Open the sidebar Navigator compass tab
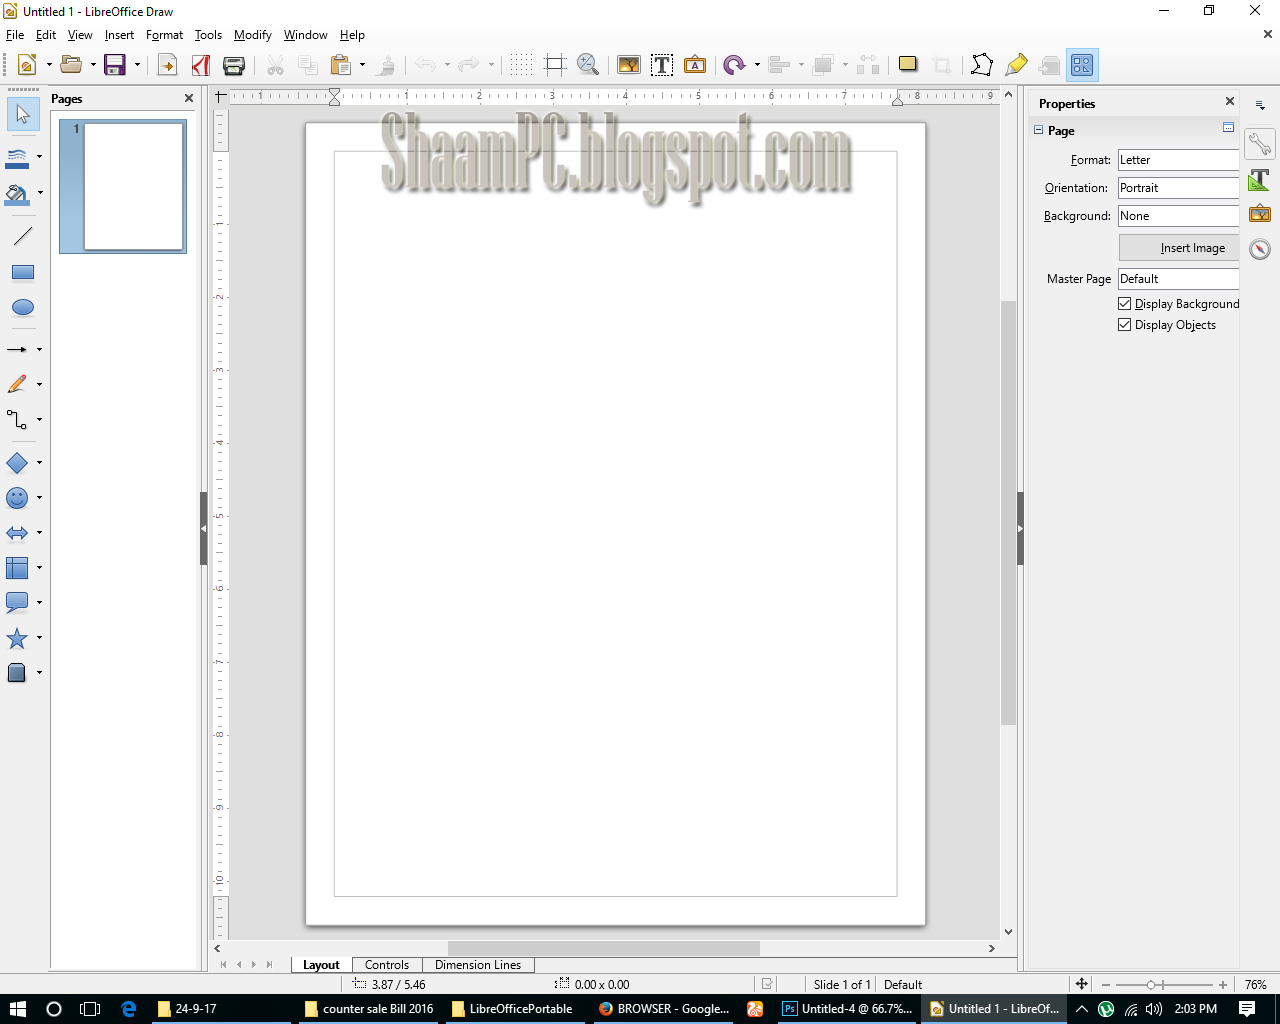 tap(1260, 248)
